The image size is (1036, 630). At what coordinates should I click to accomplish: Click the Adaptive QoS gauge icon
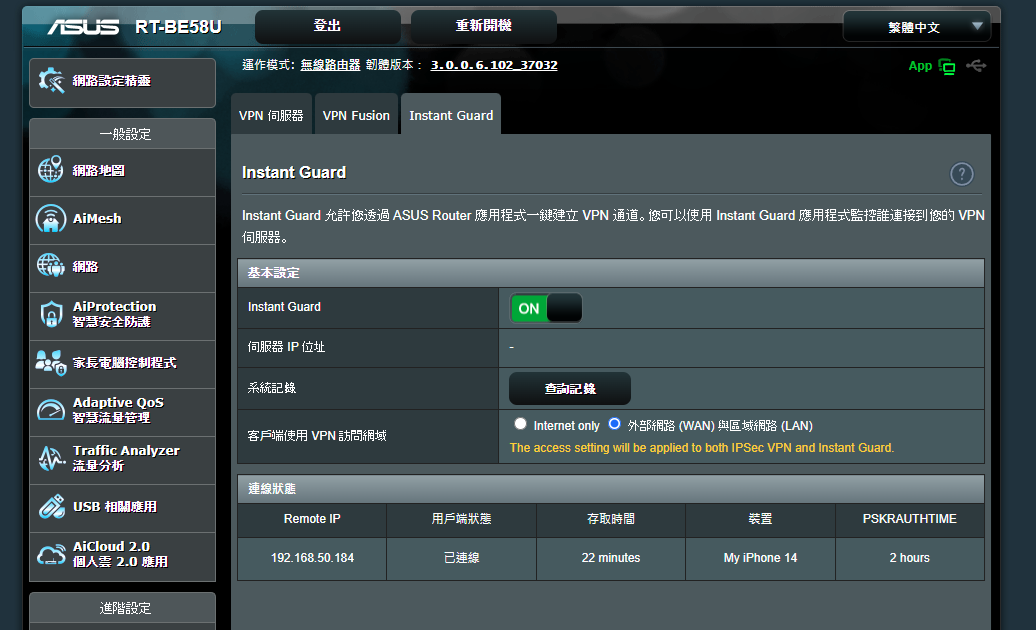point(51,410)
